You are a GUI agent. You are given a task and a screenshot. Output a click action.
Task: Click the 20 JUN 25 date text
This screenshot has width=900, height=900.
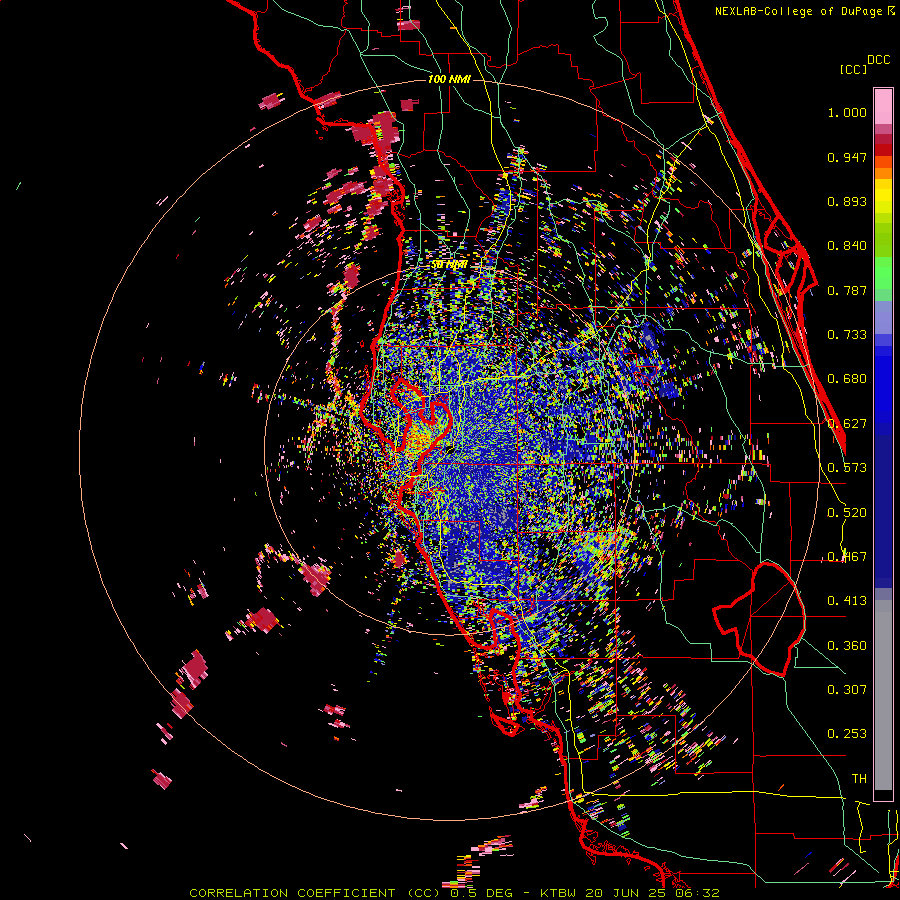[x=626, y=893]
